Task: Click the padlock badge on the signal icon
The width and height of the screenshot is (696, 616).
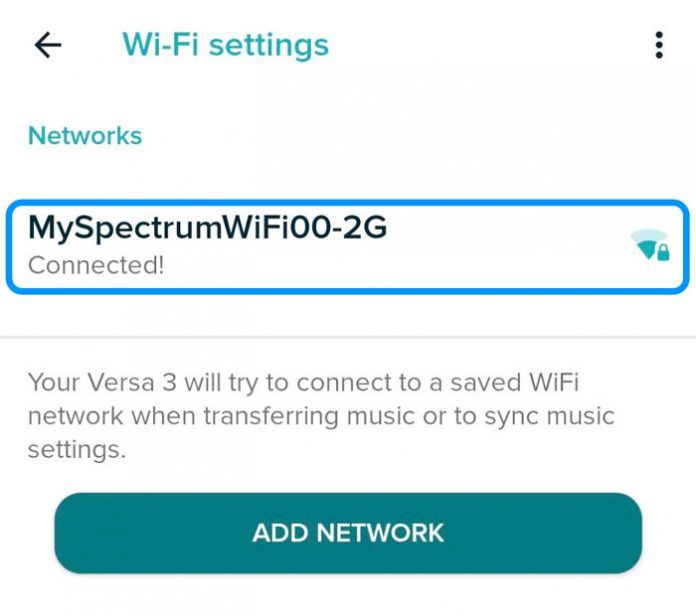Action: (x=661, y=252)
